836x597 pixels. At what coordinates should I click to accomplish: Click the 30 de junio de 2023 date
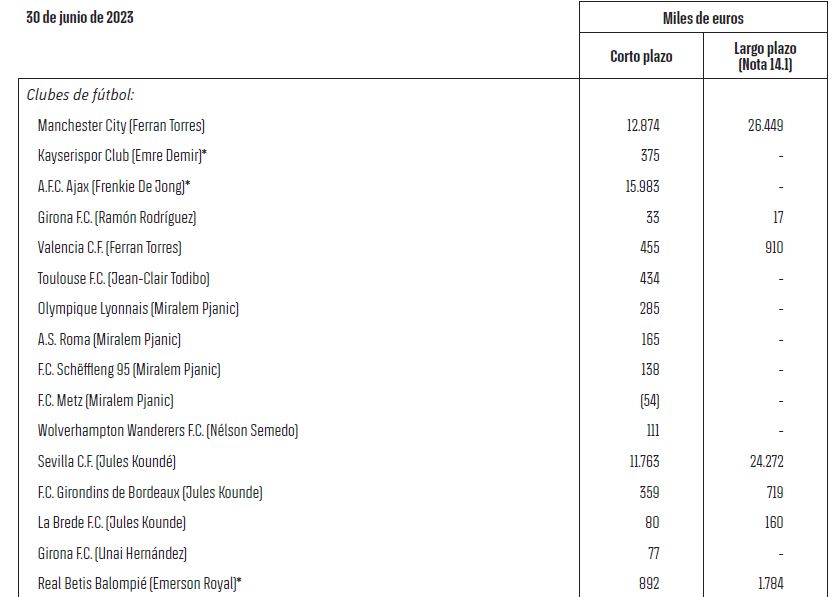coord(80,18)
